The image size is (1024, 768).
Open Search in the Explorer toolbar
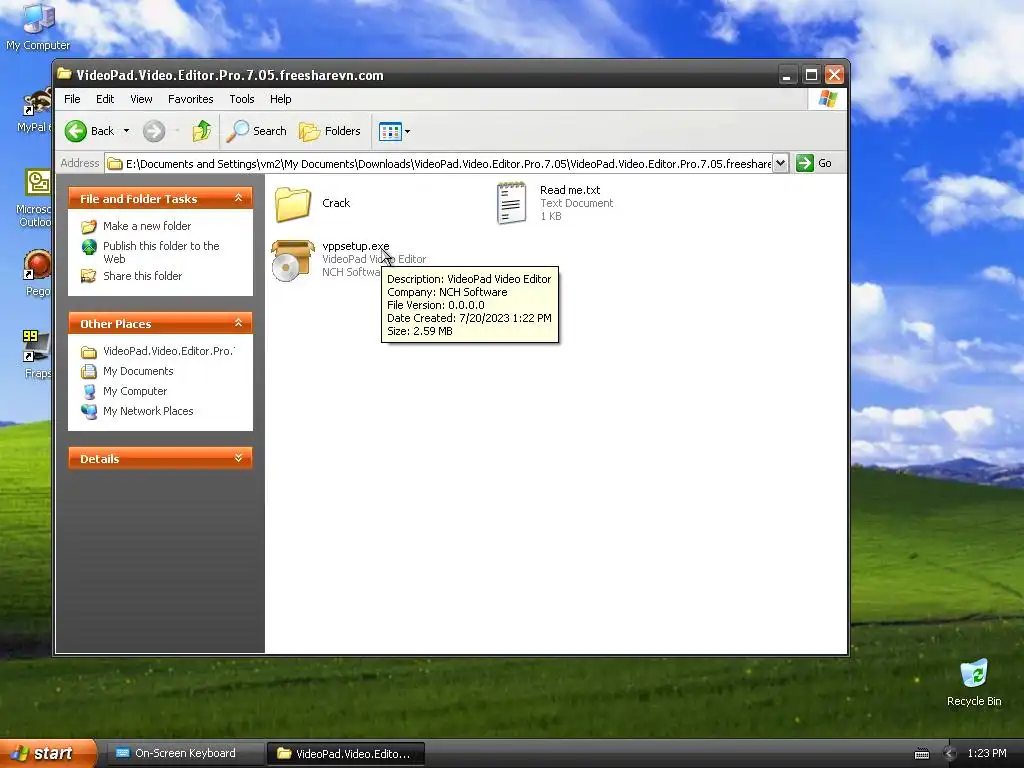pyautogui.click(x=257, y=131)
